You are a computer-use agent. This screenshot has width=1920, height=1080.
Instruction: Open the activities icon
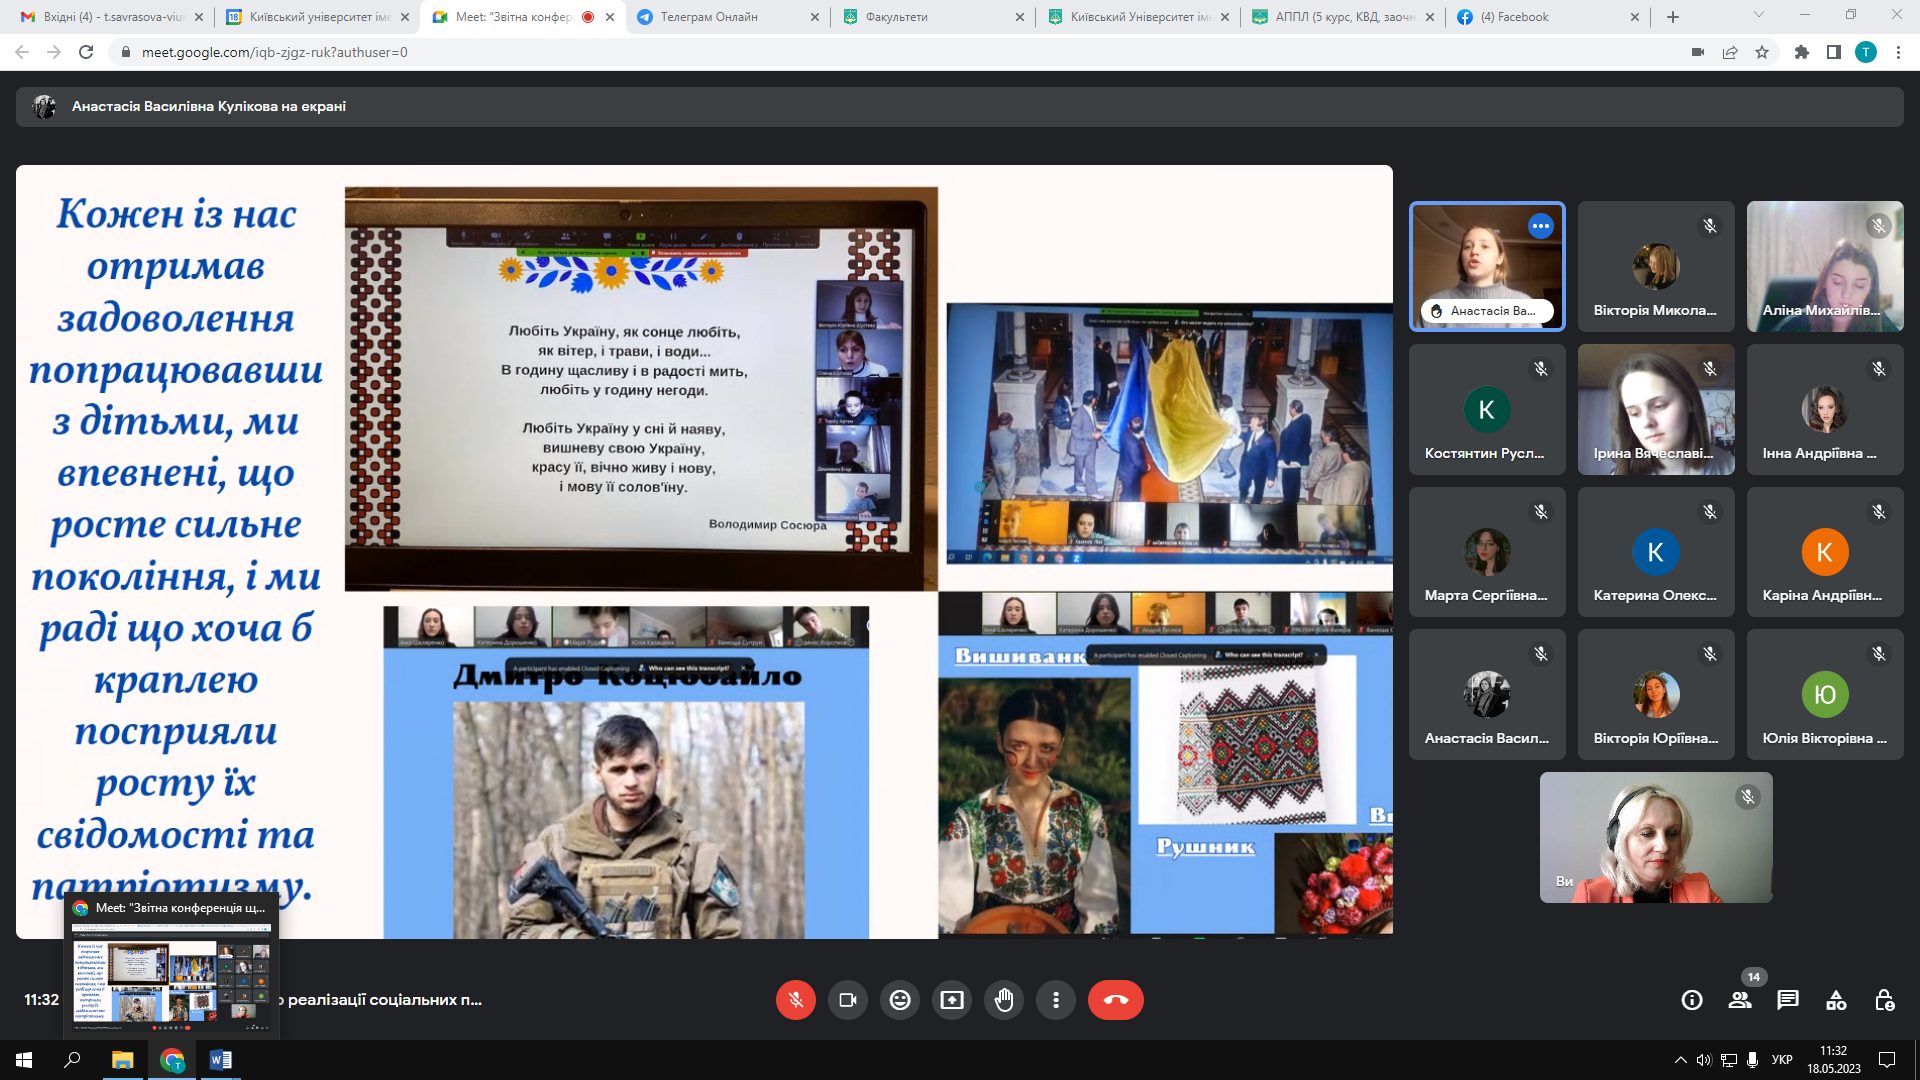tap(1836, 1000)
